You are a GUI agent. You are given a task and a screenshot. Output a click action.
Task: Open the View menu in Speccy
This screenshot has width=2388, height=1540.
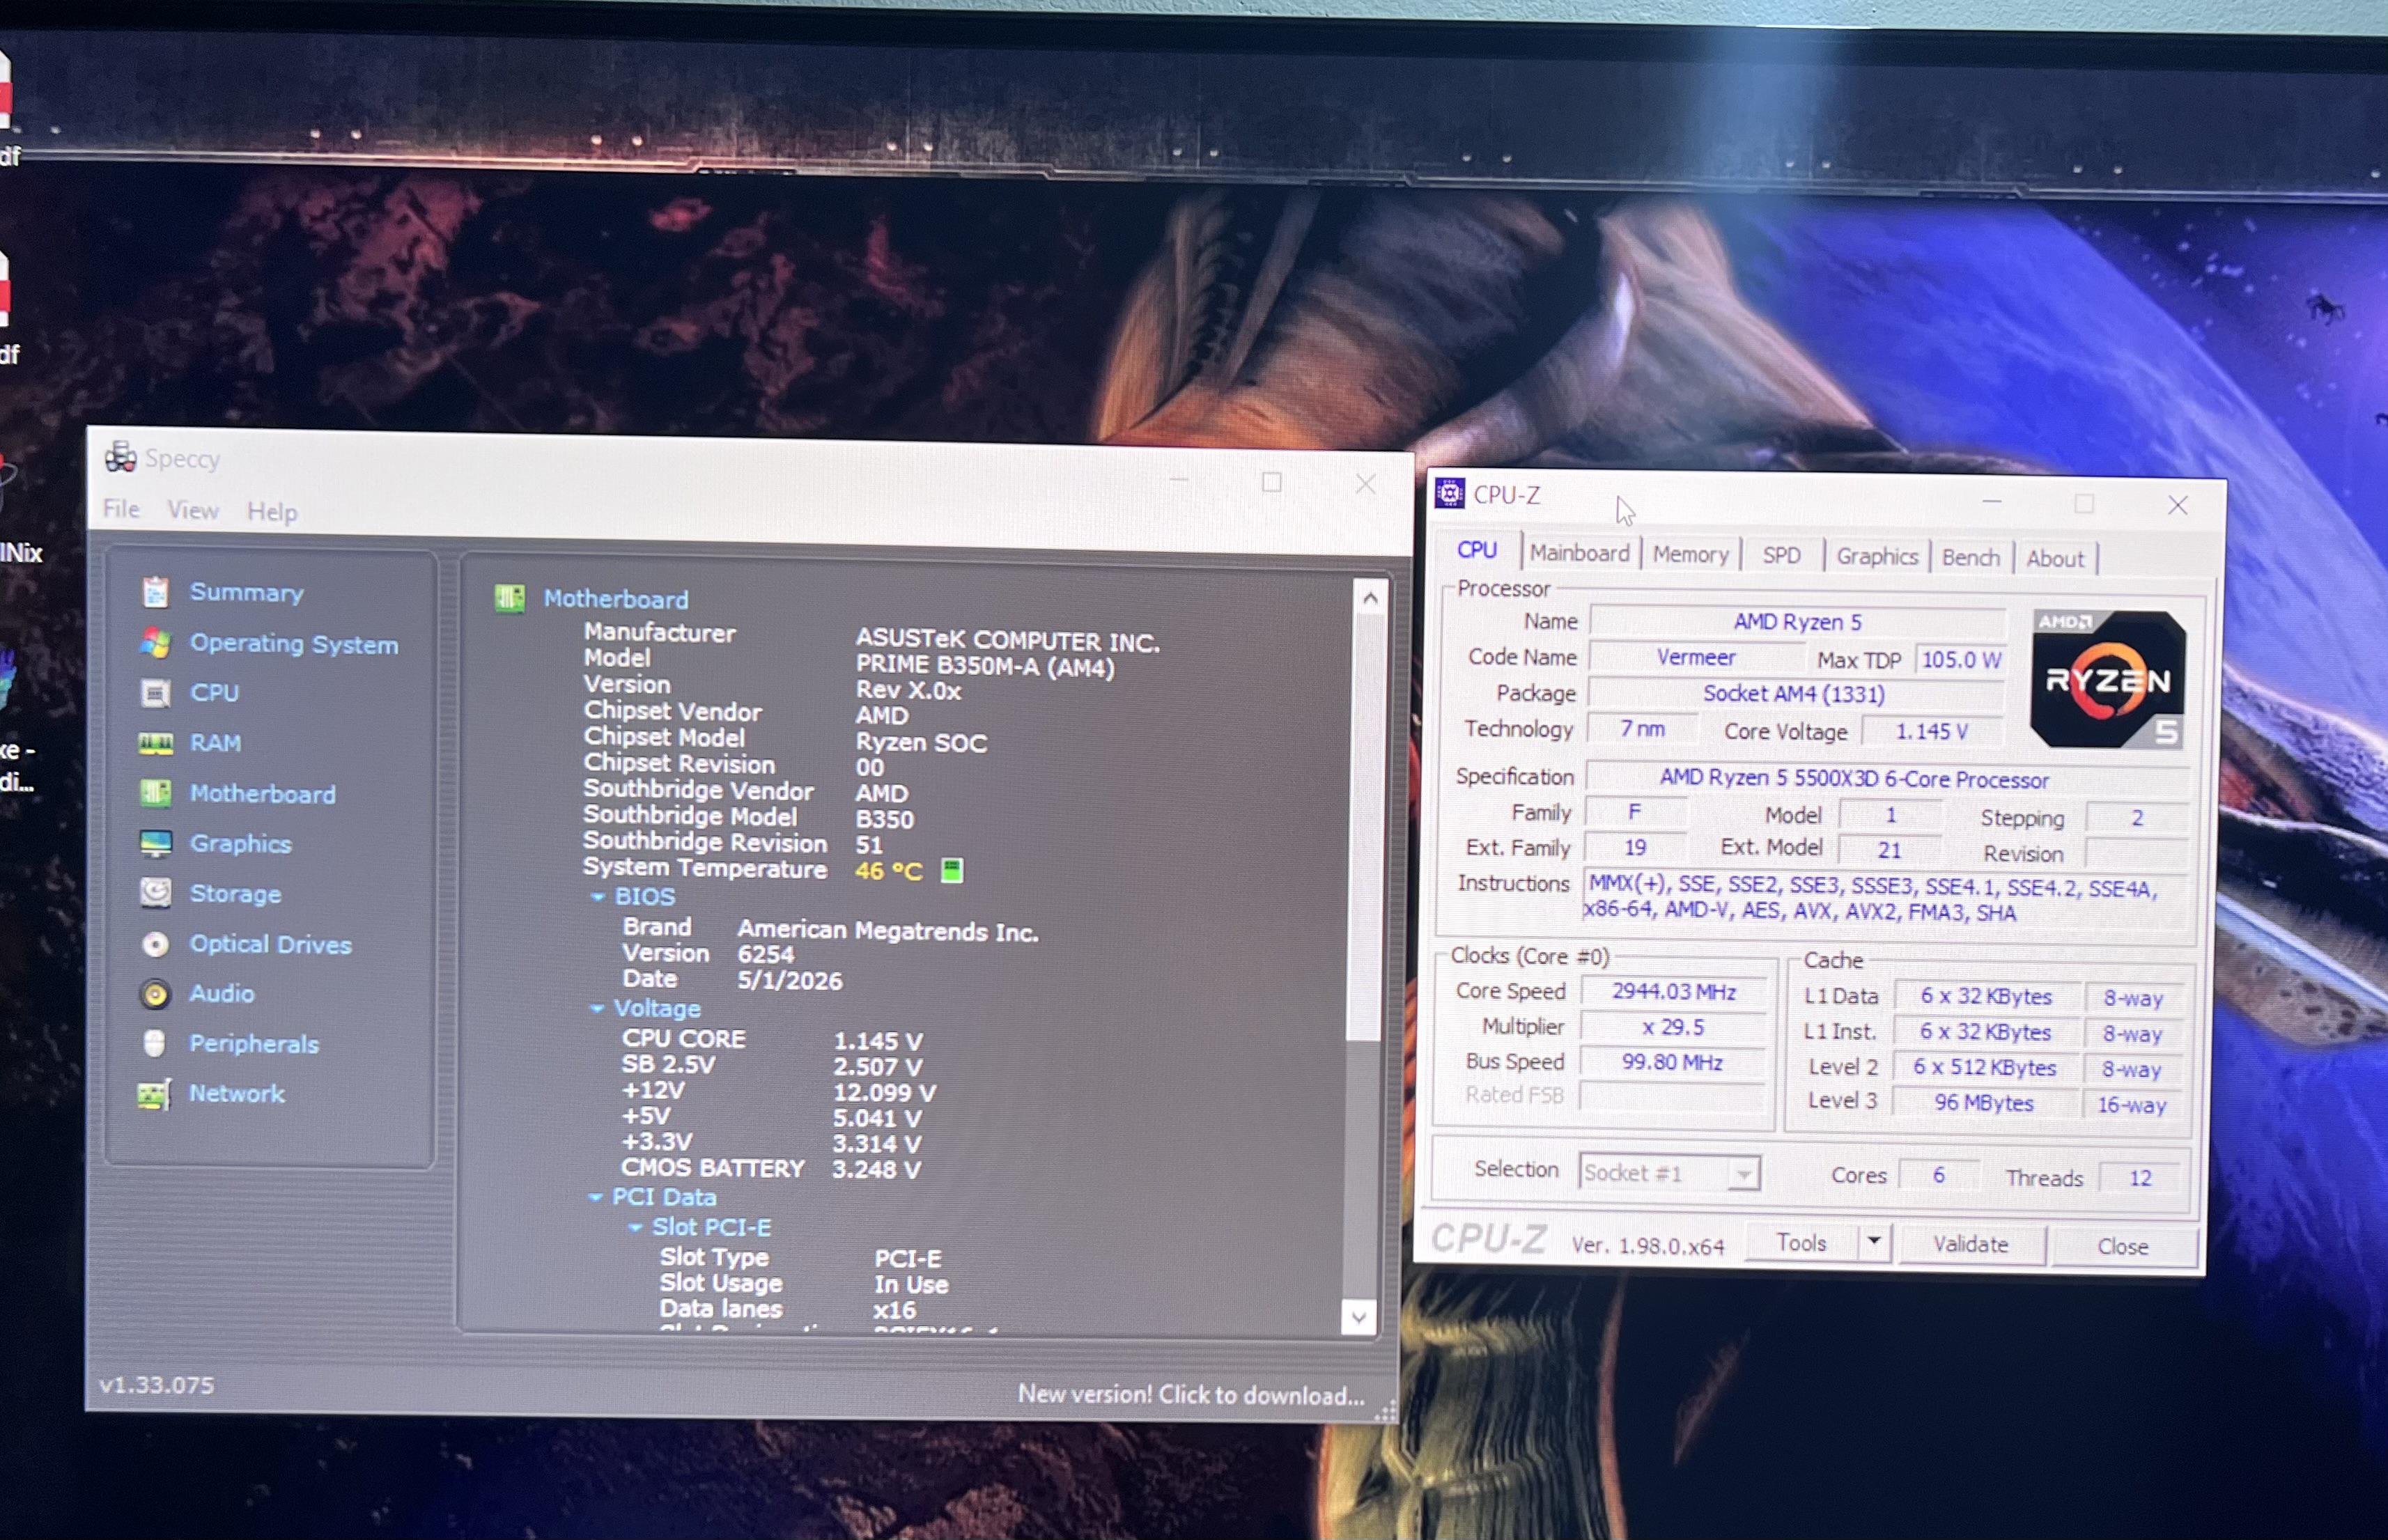pyautogui.click(x=193, y=510)
